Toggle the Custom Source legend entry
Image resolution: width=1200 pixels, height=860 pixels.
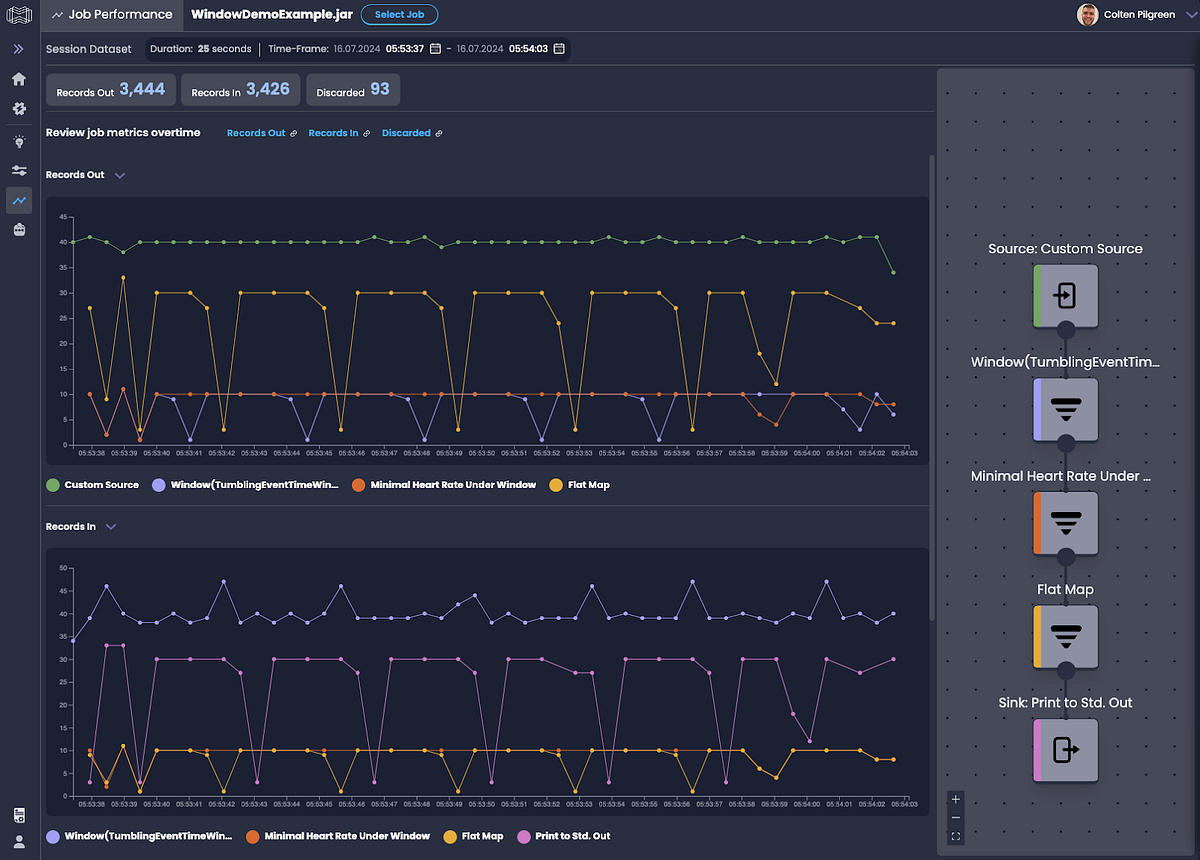click(x=92, y=484)
